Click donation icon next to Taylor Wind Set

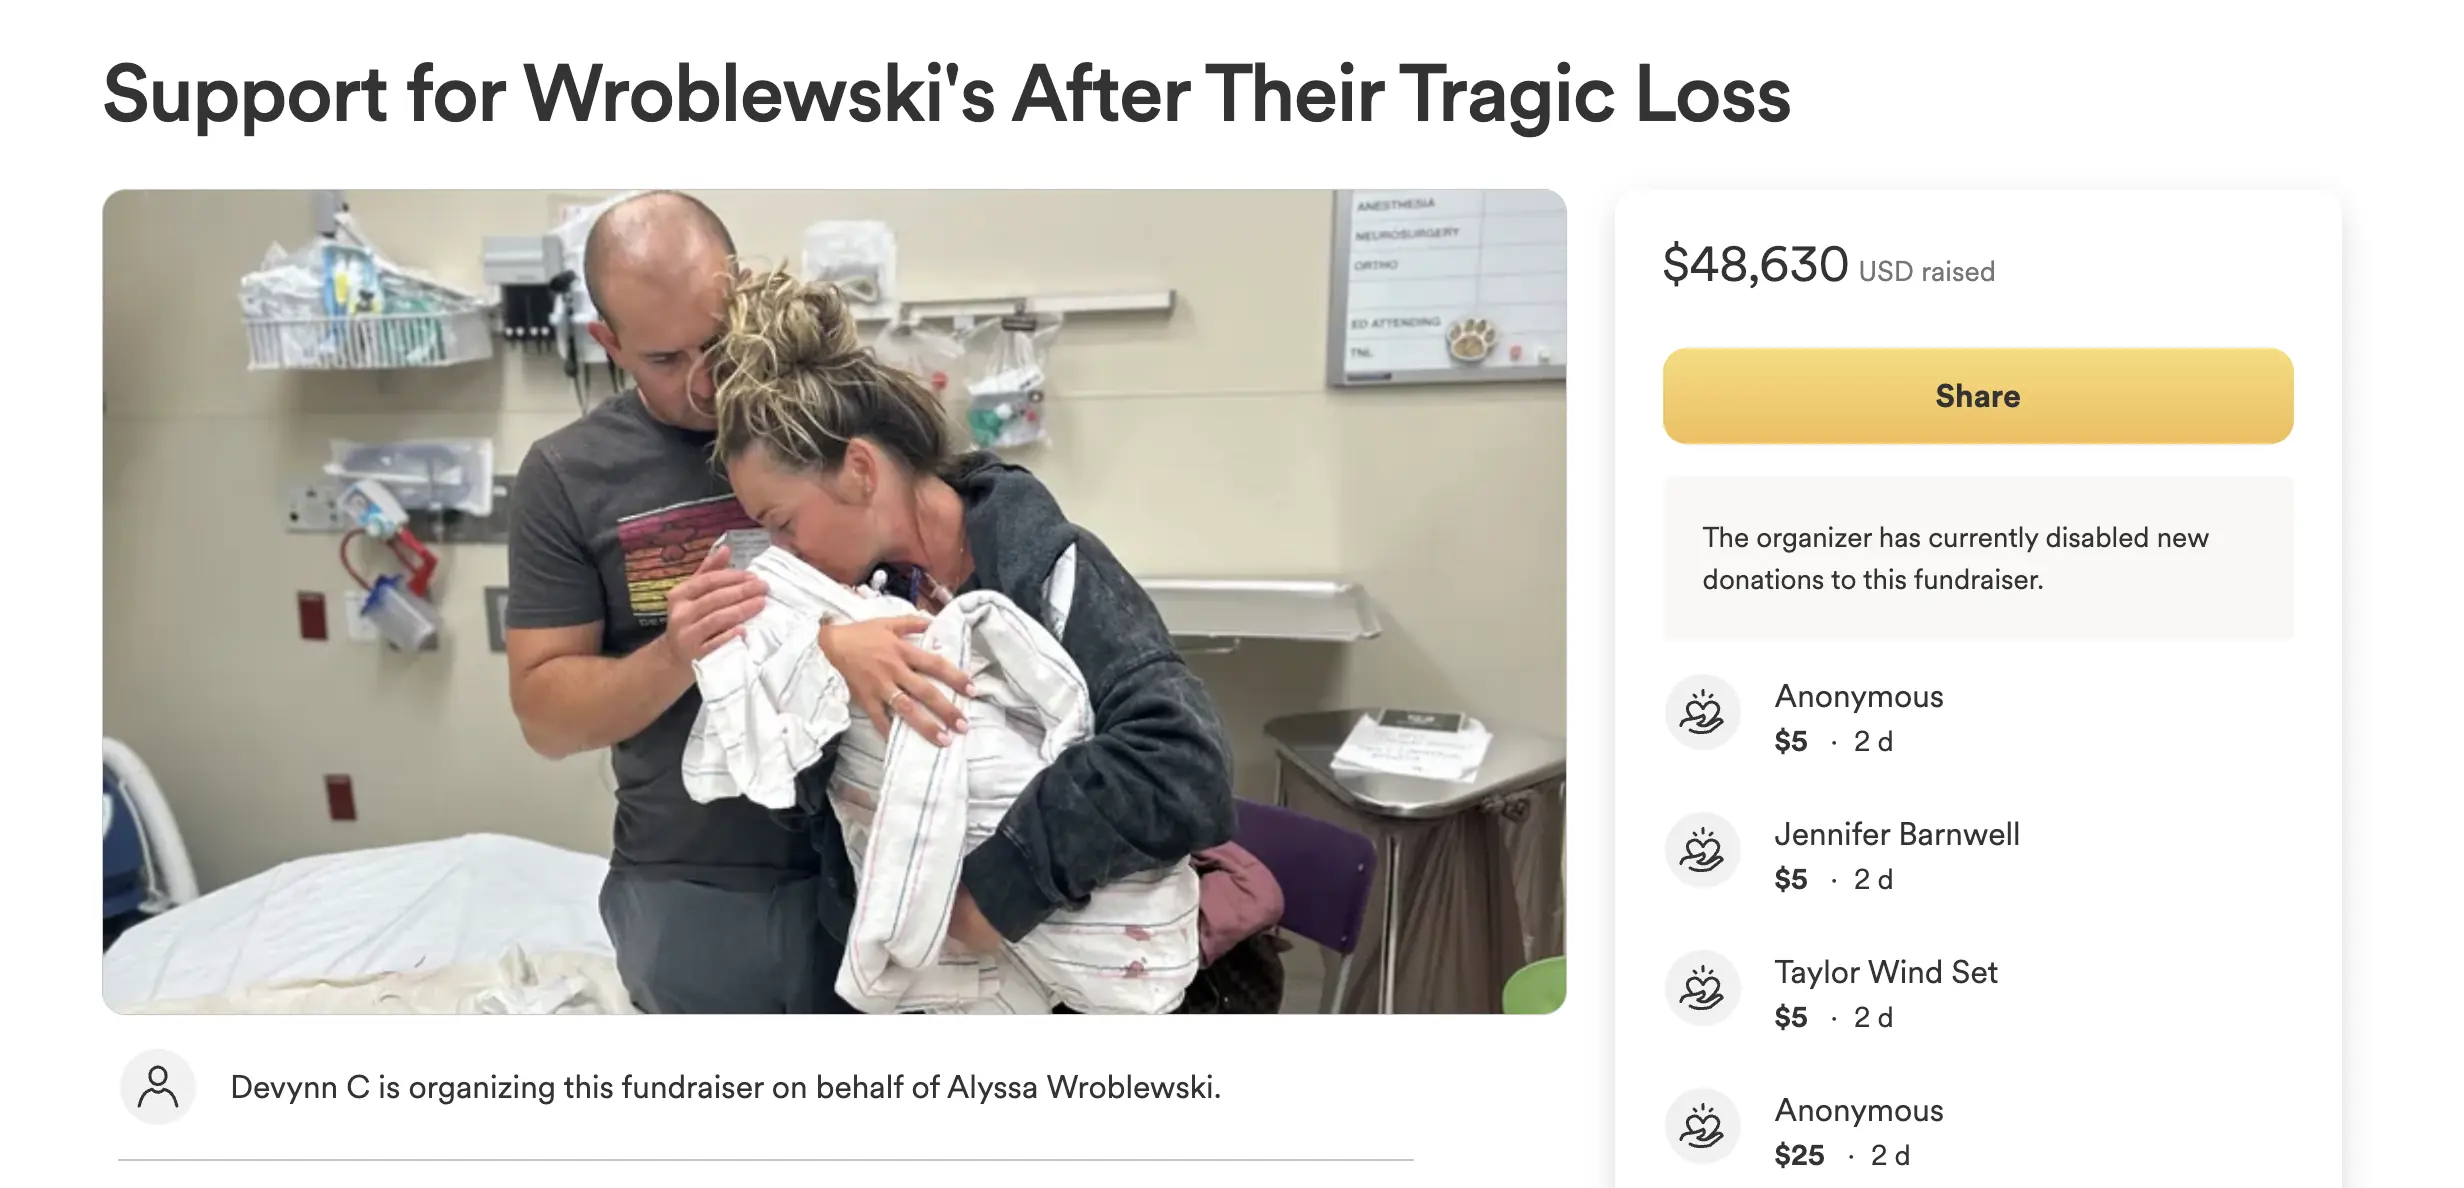pyautogui.click(x=1702, y=989)
